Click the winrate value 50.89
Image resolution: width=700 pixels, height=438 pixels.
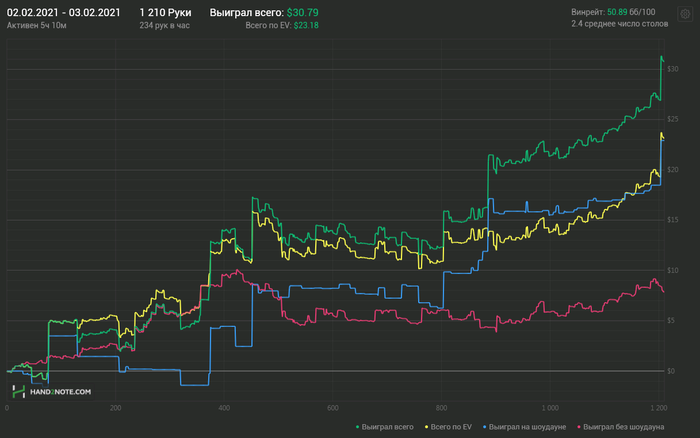[617, 12]
